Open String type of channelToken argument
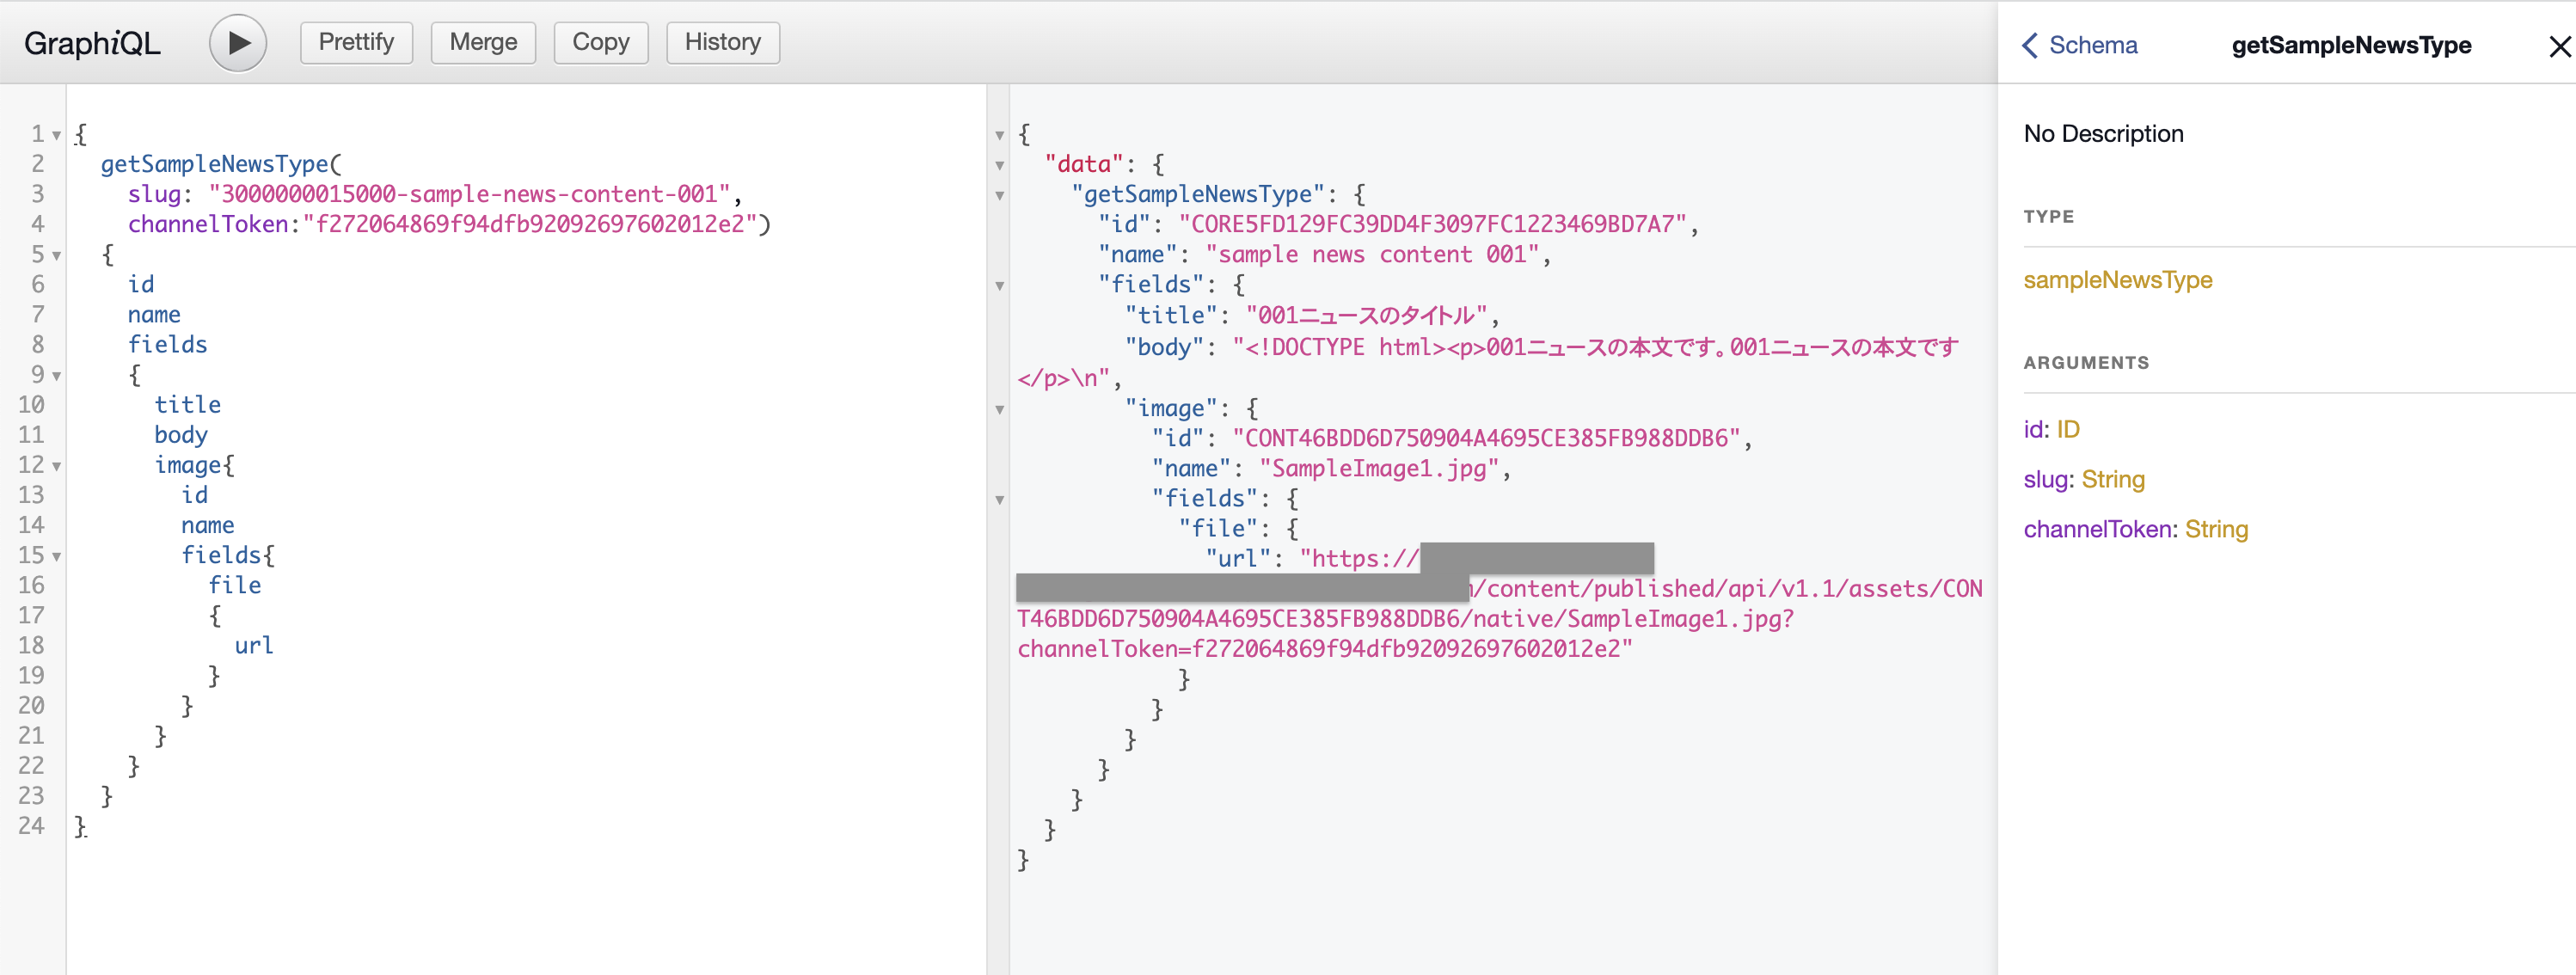Screen dimensions: 2576x975 click(x=2215, y=529)
